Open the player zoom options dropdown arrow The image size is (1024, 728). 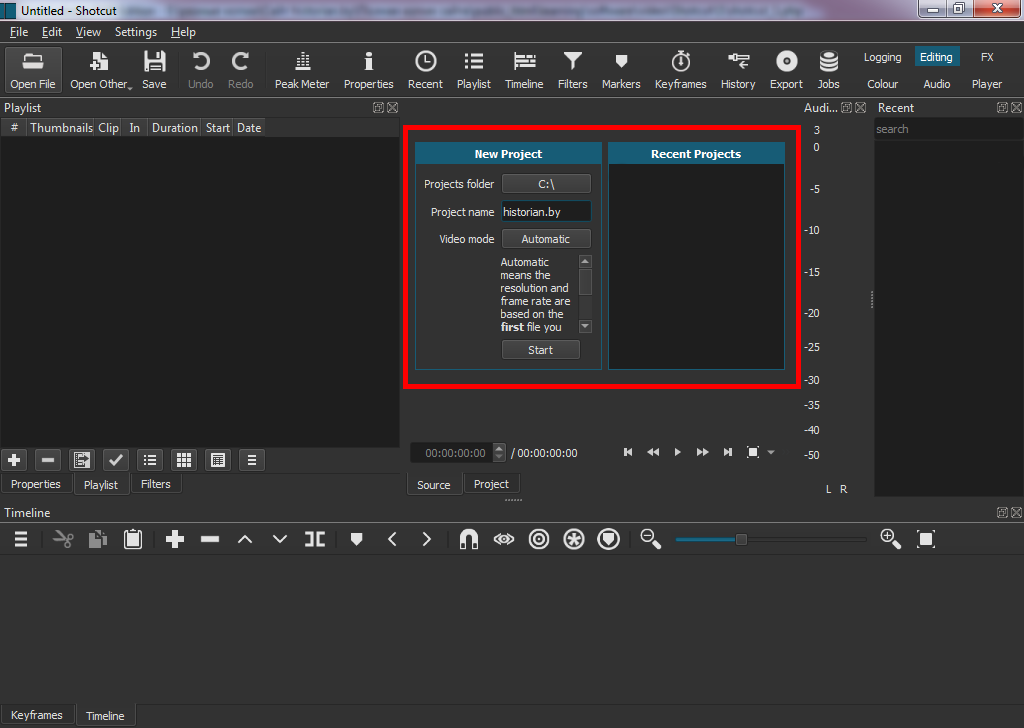pos(771,452)
